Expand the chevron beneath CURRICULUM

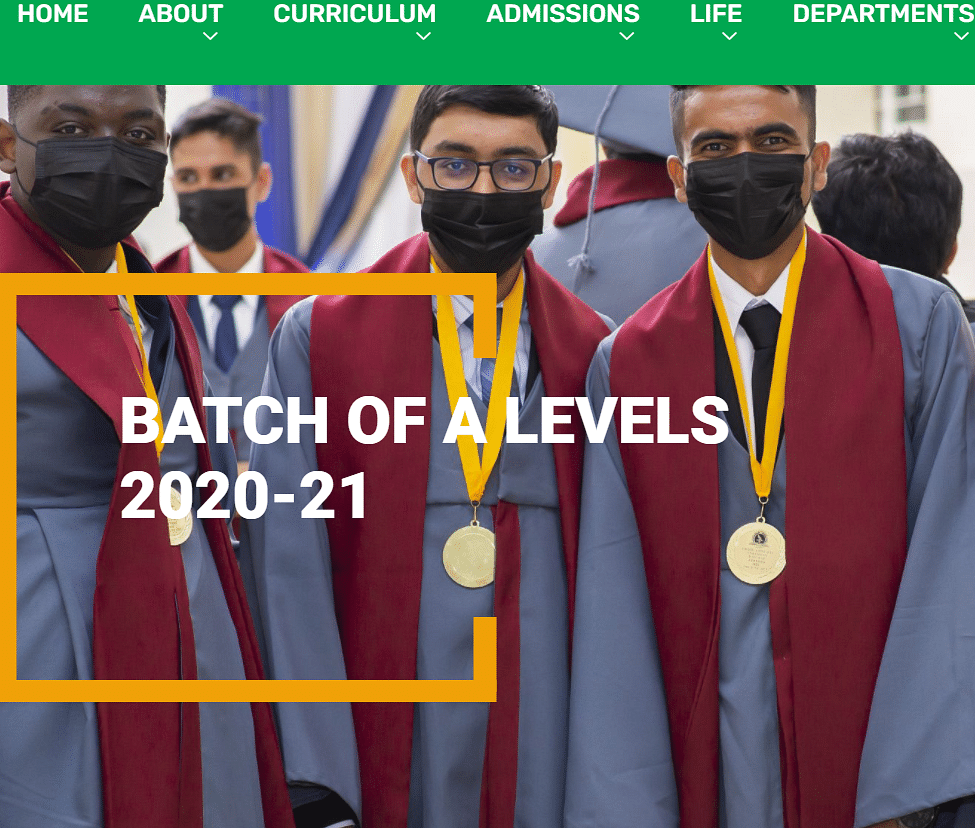coord(423,36)
